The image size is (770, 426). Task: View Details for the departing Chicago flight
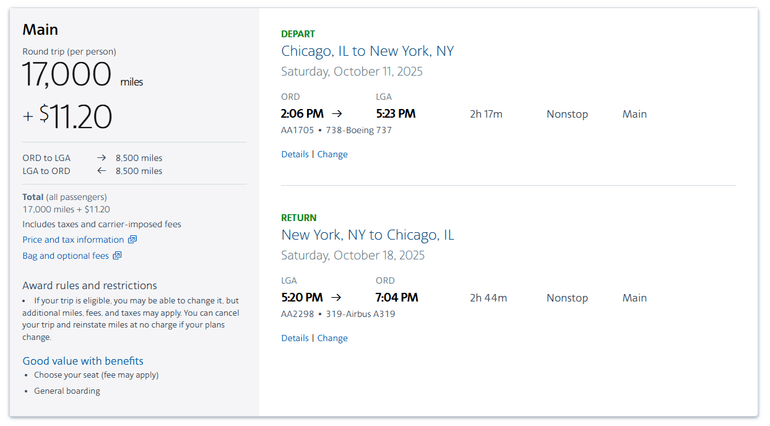295,155
